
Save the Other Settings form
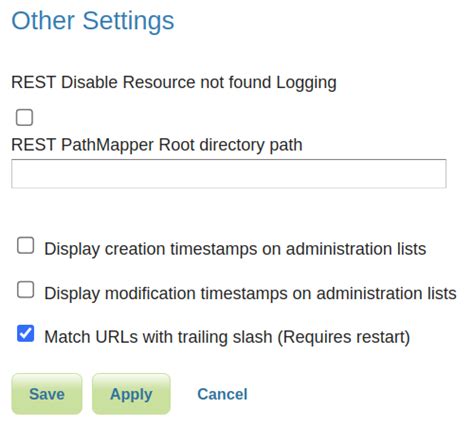point(47,394)
